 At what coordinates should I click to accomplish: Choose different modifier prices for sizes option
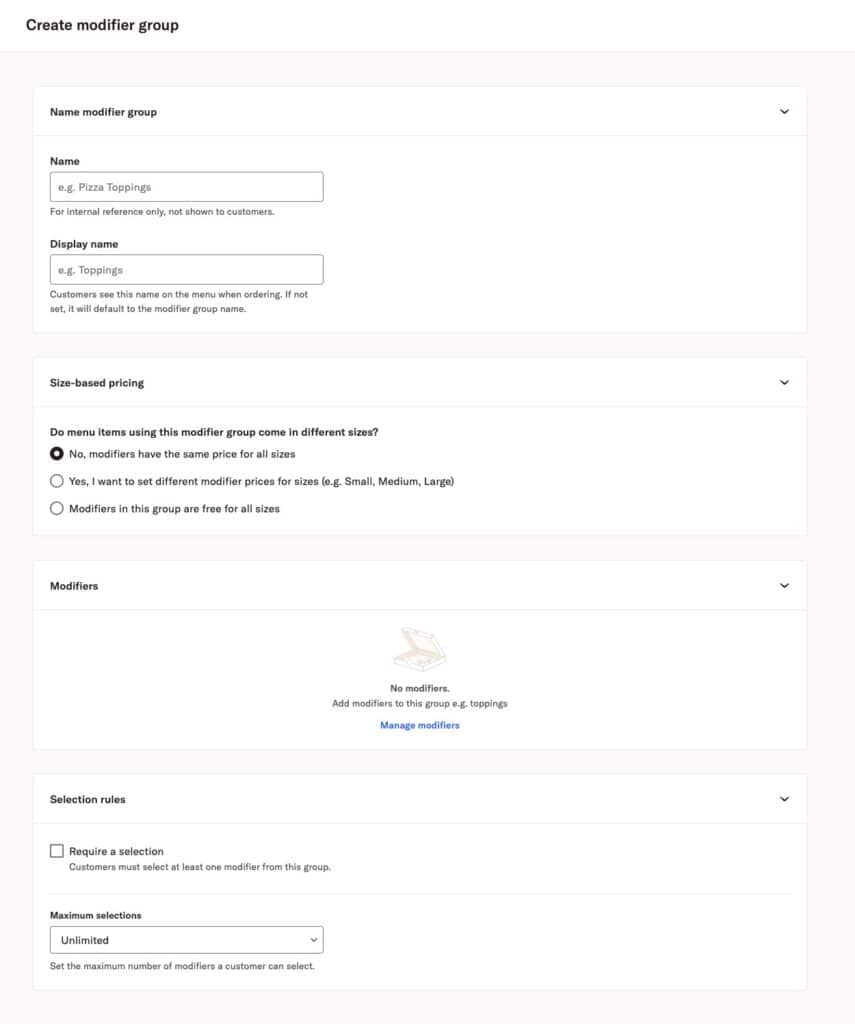(57, 480)
